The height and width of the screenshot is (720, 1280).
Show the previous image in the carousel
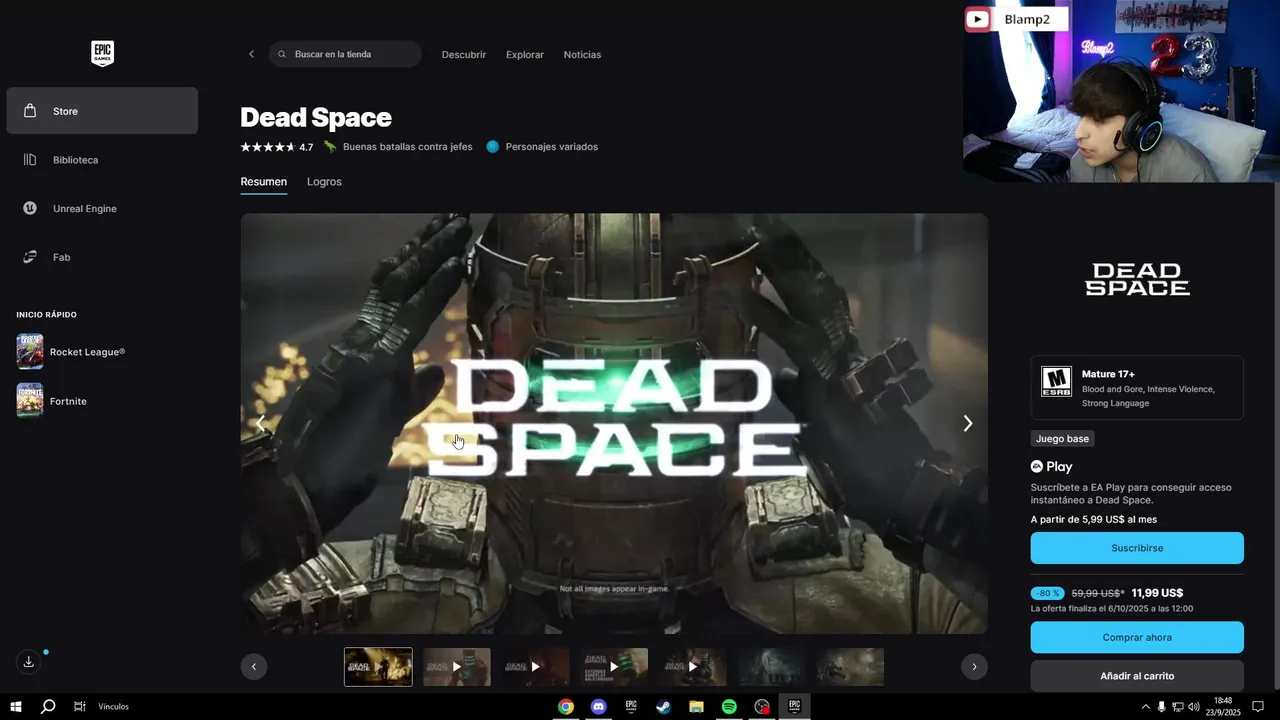coord(260,423)
